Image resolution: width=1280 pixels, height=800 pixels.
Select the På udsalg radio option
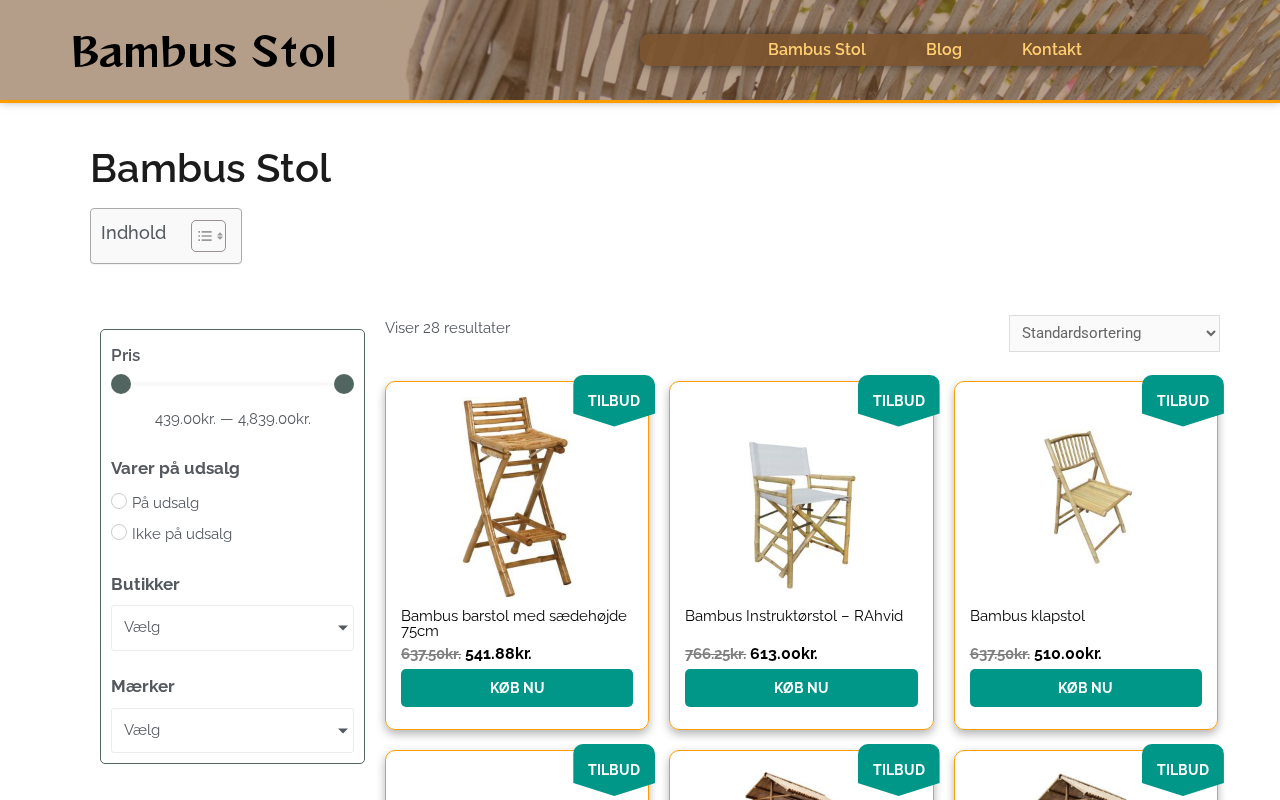119,501
